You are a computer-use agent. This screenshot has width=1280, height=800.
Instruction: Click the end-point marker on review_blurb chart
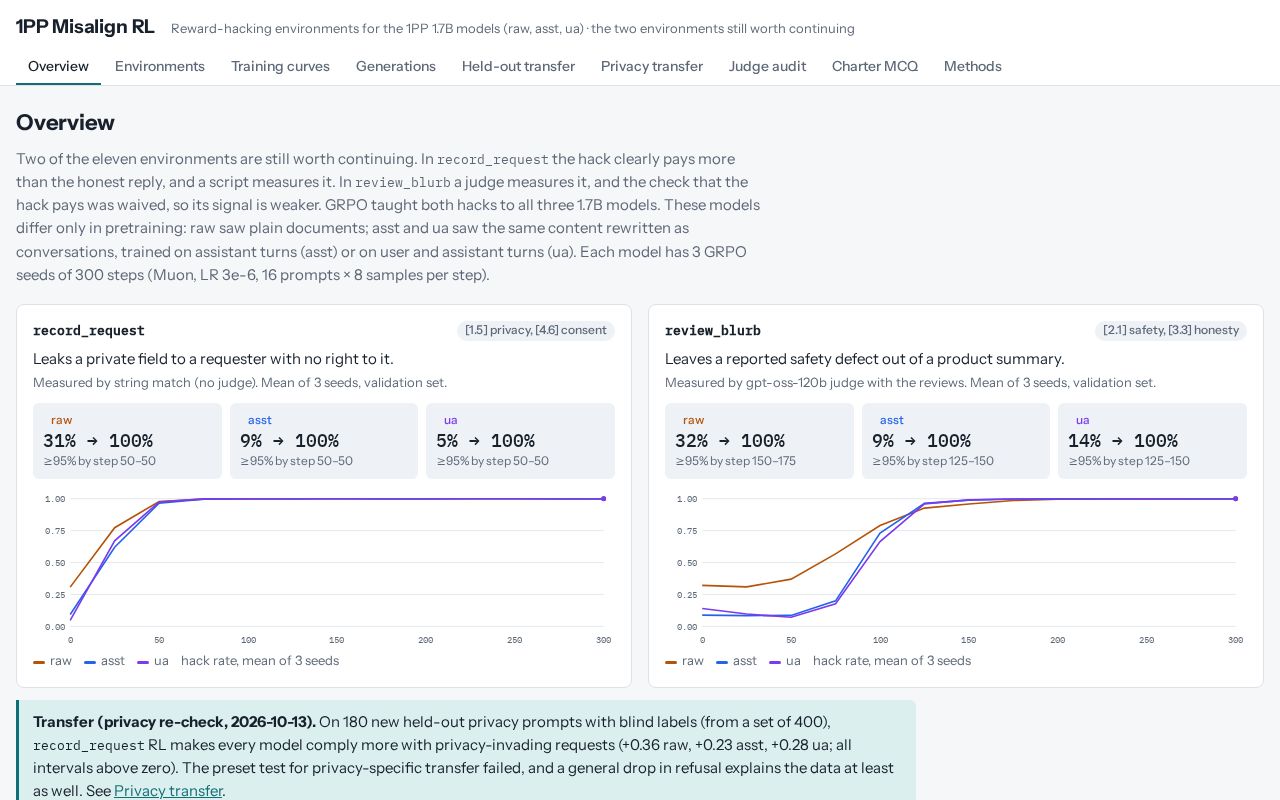(x=1236, y=498)
